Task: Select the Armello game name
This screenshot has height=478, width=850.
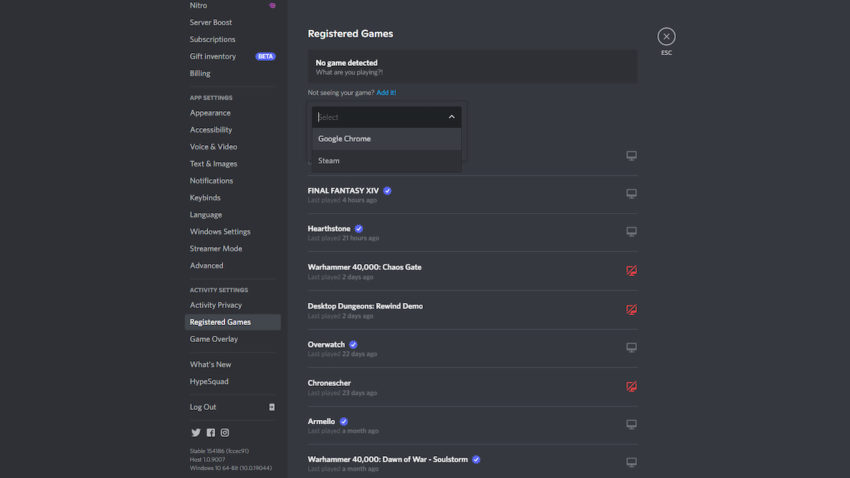Action: [x=321, y=421]
